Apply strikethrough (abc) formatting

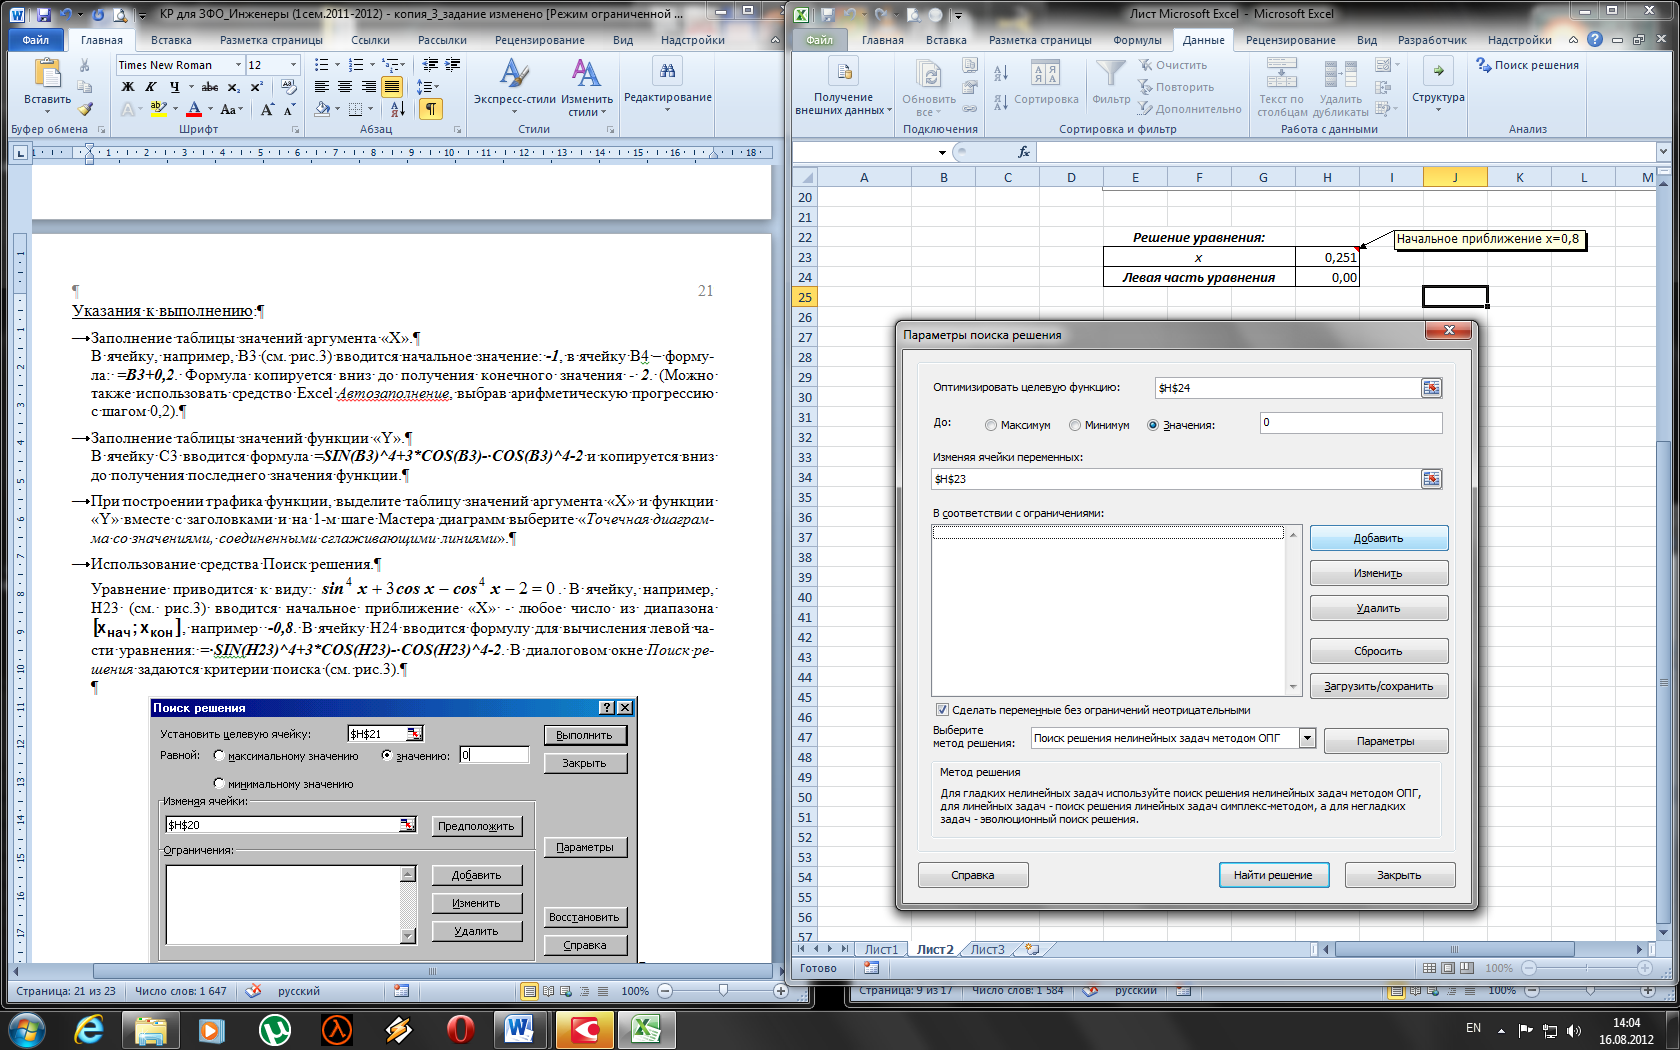210,87
